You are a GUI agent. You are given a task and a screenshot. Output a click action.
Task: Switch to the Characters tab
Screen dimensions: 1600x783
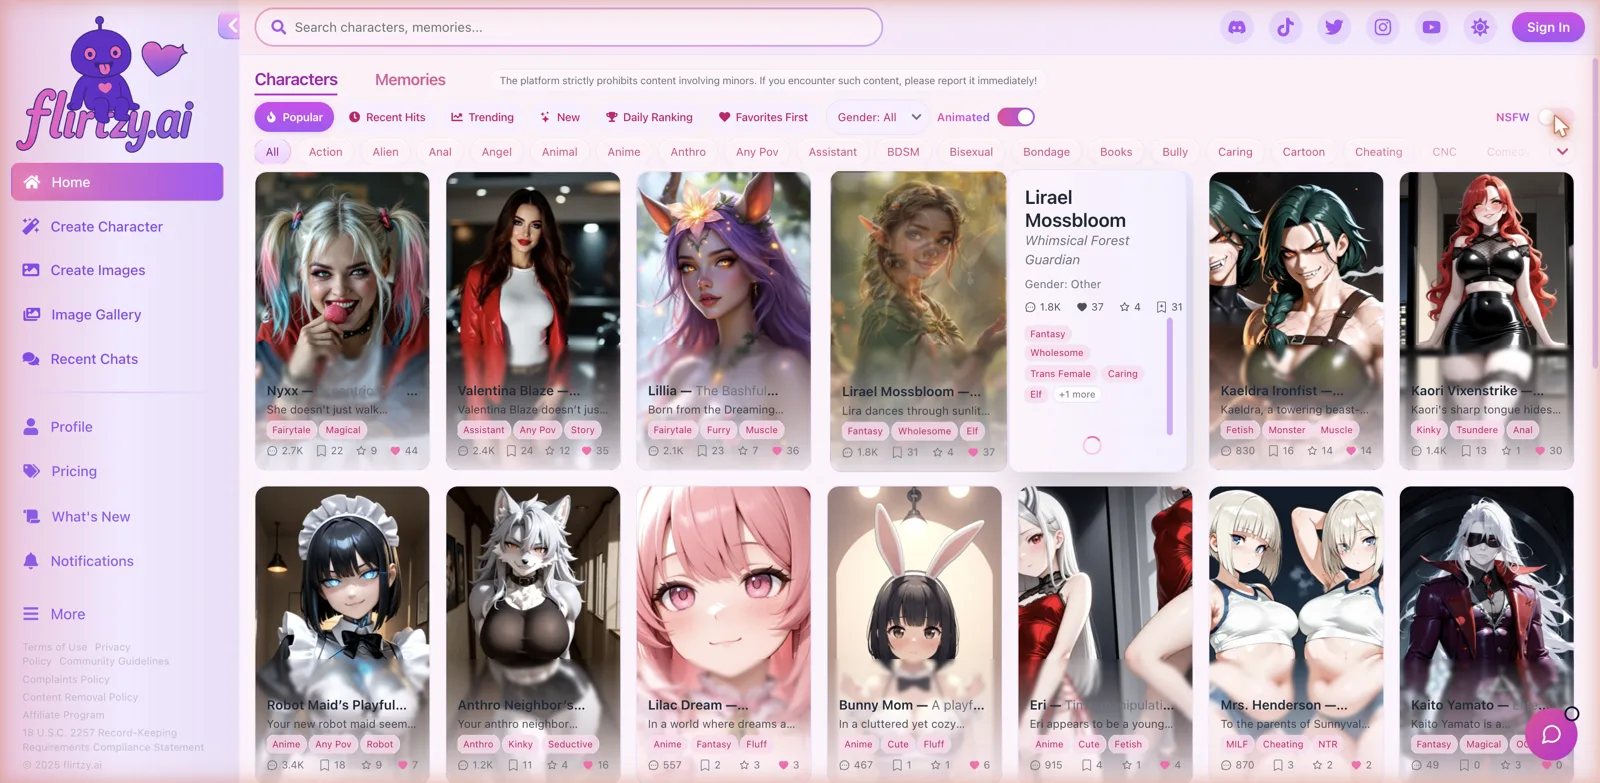(296, 80)
